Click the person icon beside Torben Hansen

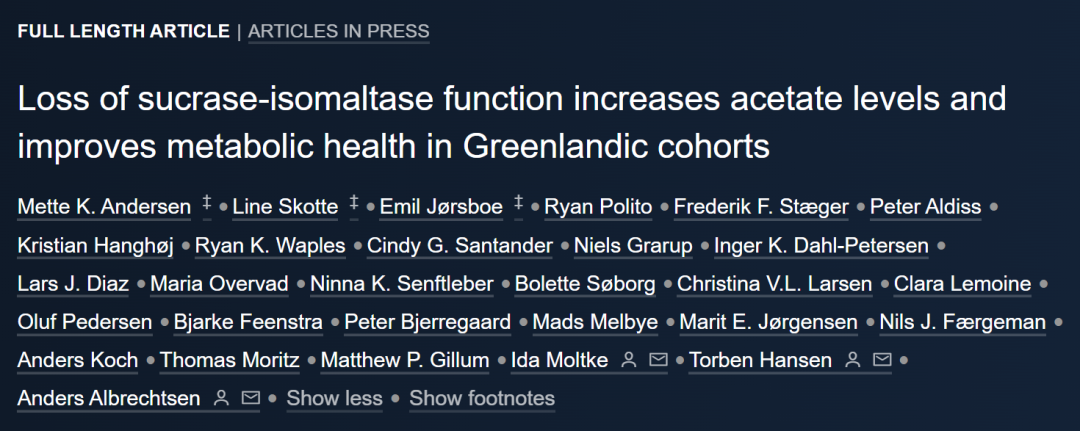[853, 359]
